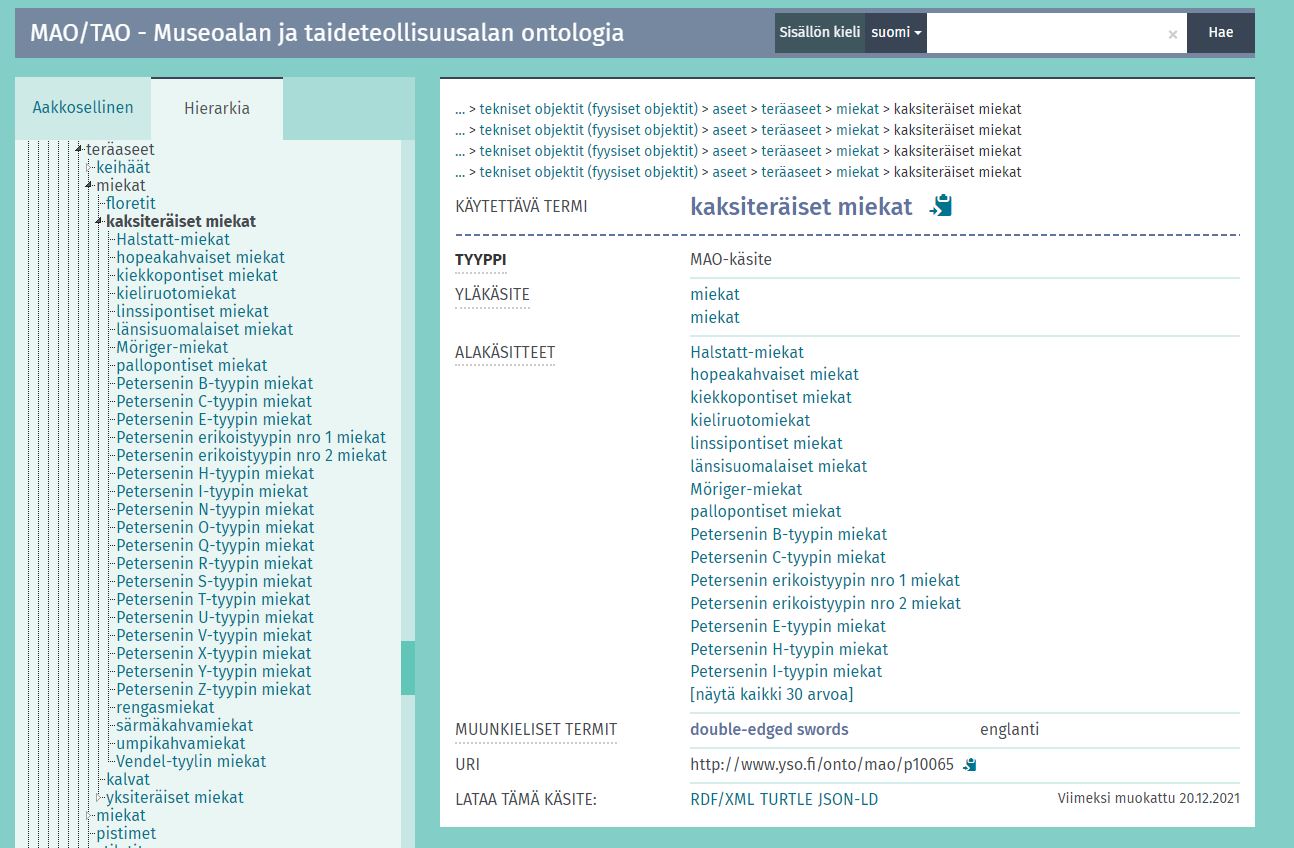Viewport: 1294px width, 848px height.
Task: Clear the search field with the x icon
Action: (x=1173, y=34)
